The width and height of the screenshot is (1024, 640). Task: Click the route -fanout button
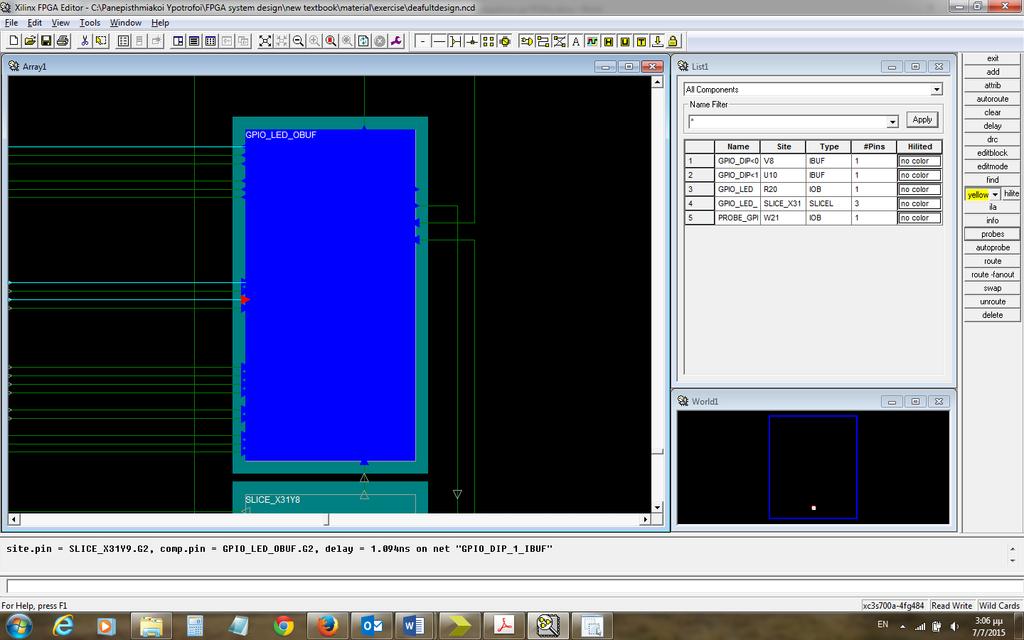click(992, 274)
